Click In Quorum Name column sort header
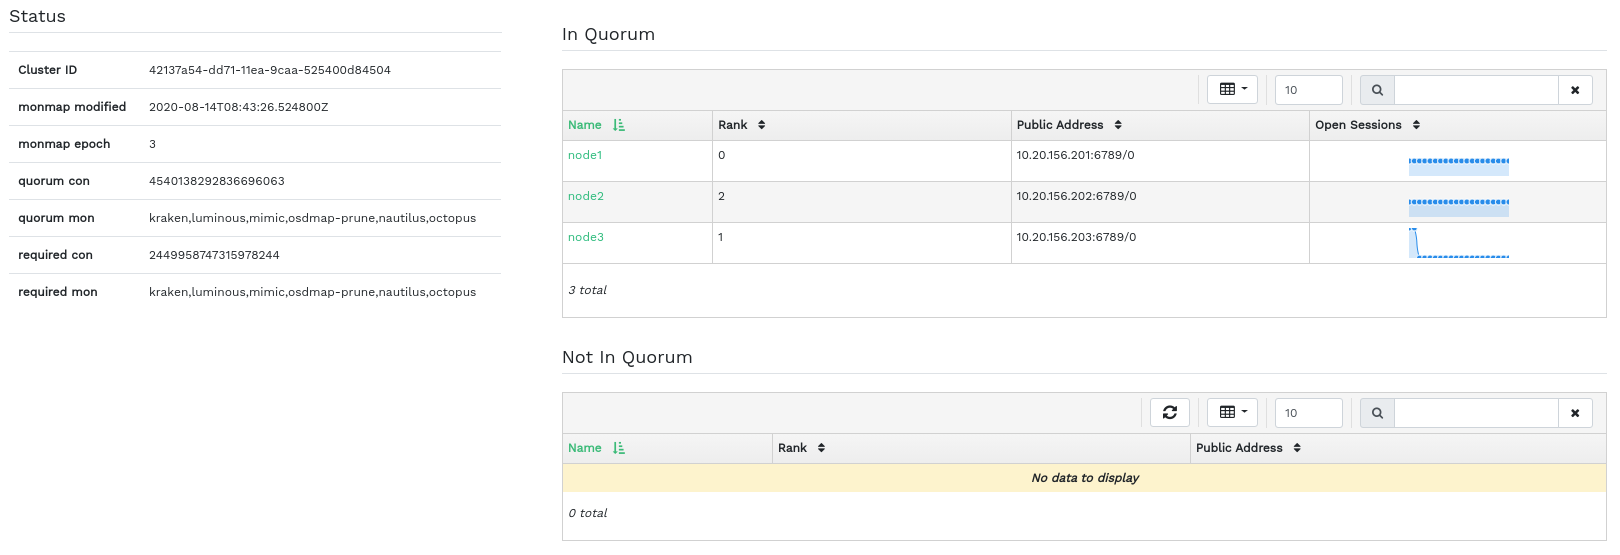This screenshot has height=555, width=1620. click(x=595, y=125)
